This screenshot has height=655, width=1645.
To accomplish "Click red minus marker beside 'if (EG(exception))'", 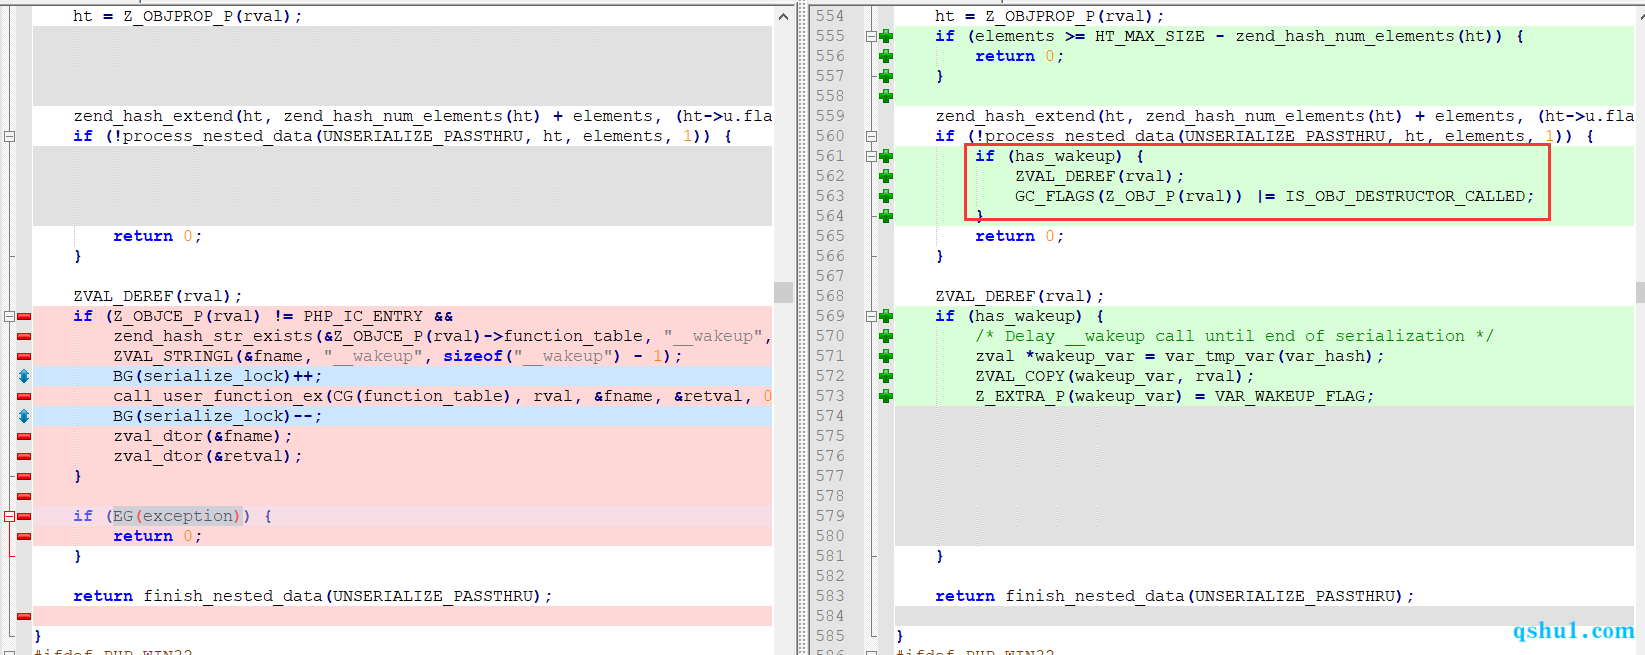I will click(24, 516).
